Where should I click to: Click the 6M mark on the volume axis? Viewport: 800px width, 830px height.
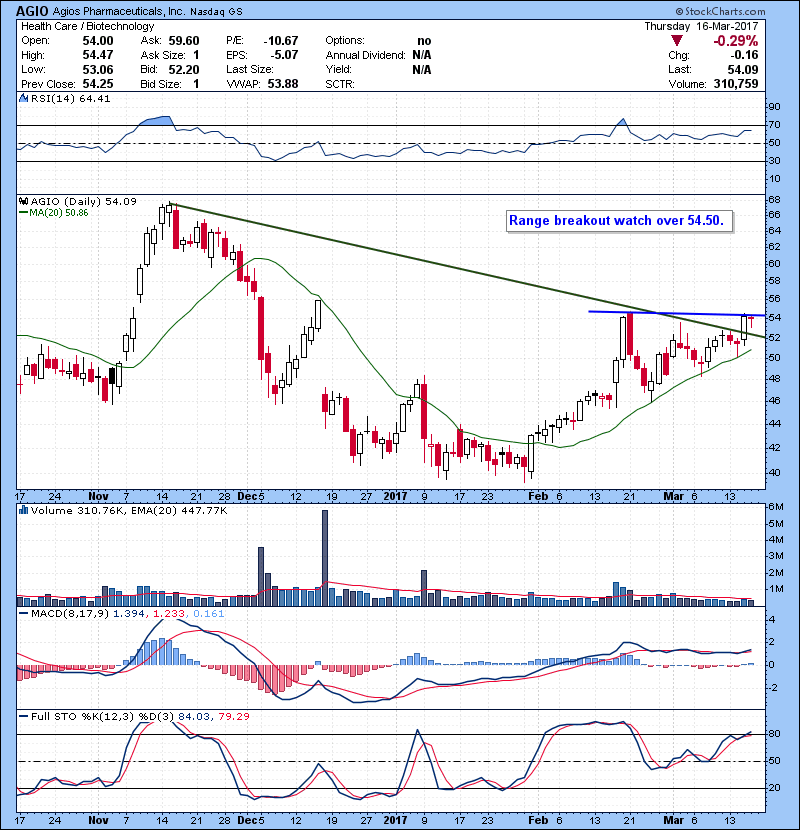point(776,507)
